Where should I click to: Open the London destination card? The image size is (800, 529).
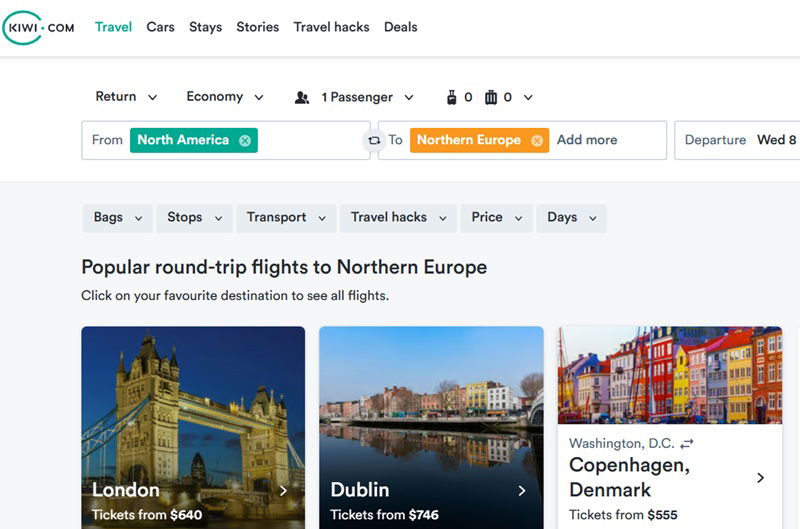(193, 427)
